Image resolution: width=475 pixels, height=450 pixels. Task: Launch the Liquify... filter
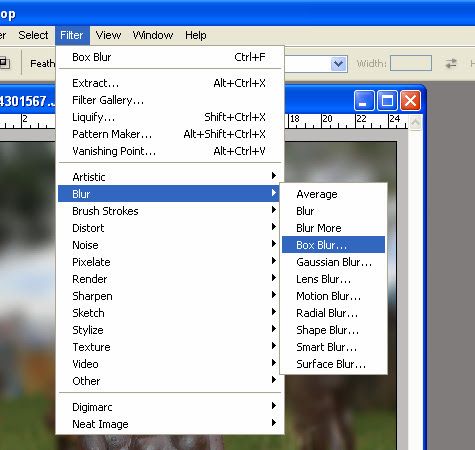click(170, 117)
